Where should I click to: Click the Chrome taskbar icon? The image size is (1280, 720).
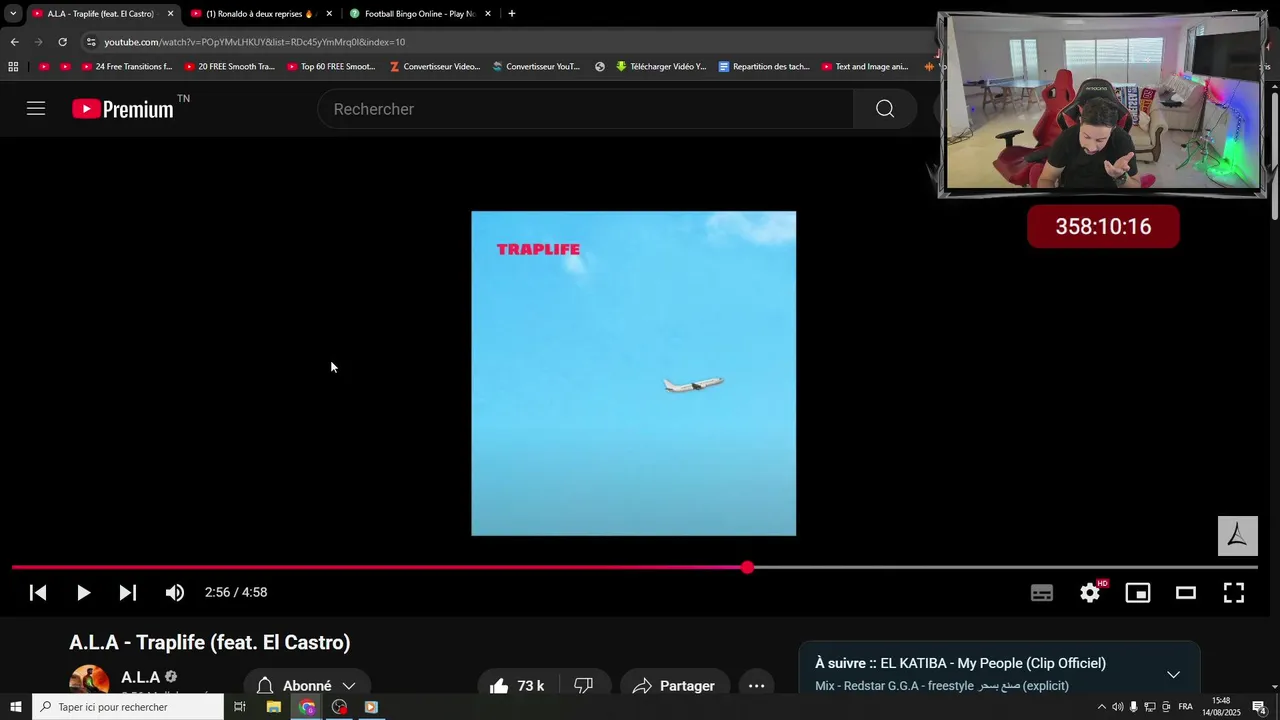(x=307, y=707)
